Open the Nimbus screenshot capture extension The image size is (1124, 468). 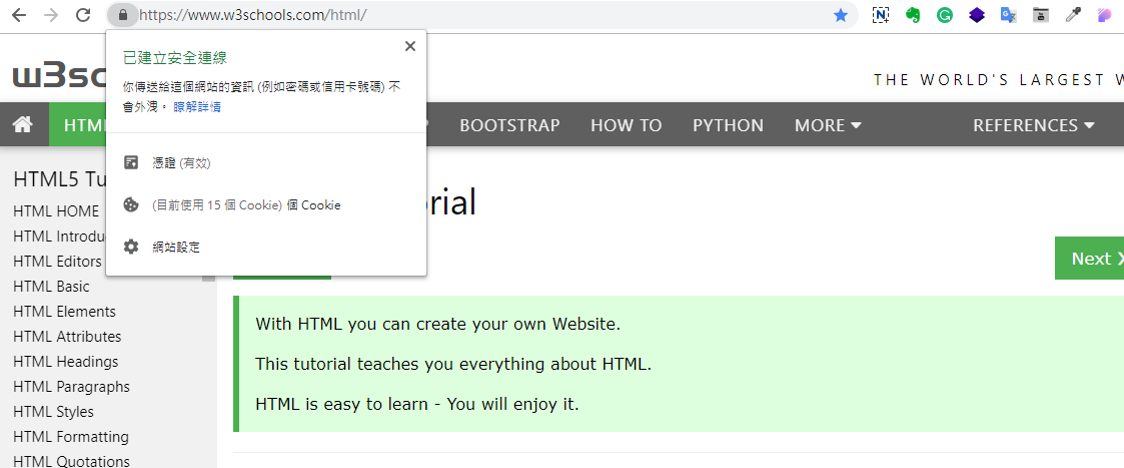pyautogui.click(x=880, y=15)
